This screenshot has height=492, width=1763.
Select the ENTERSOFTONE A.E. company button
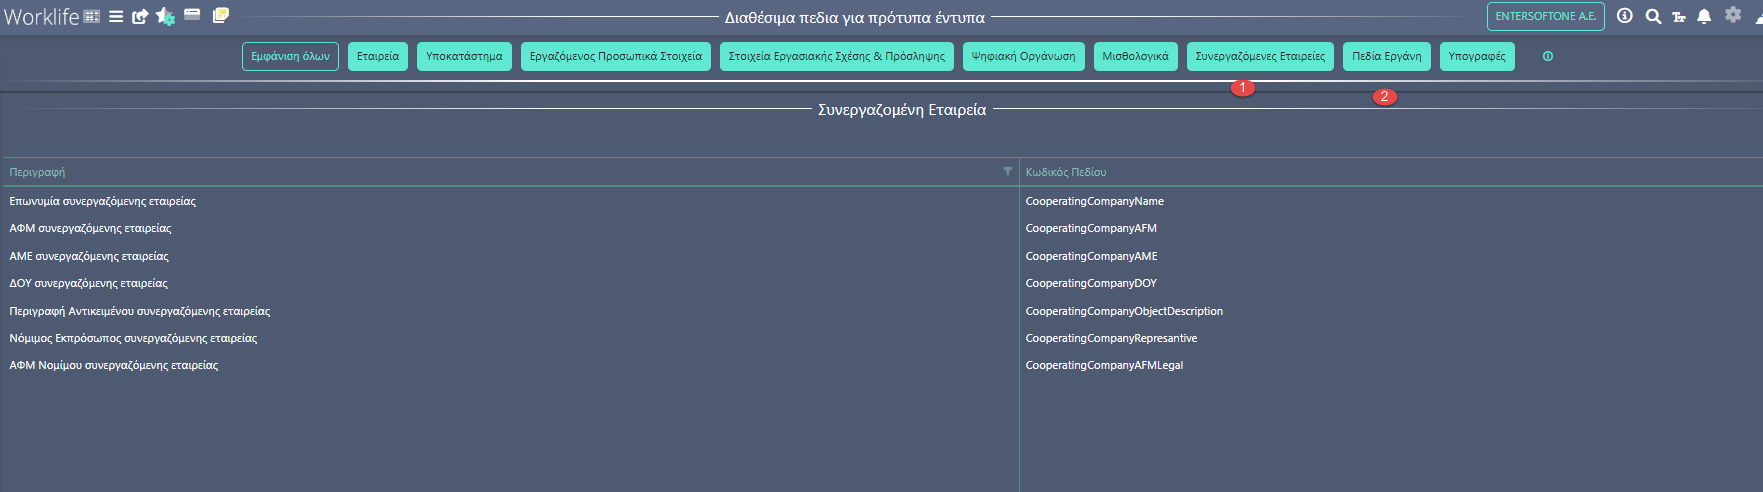[x=1546, y=16]
